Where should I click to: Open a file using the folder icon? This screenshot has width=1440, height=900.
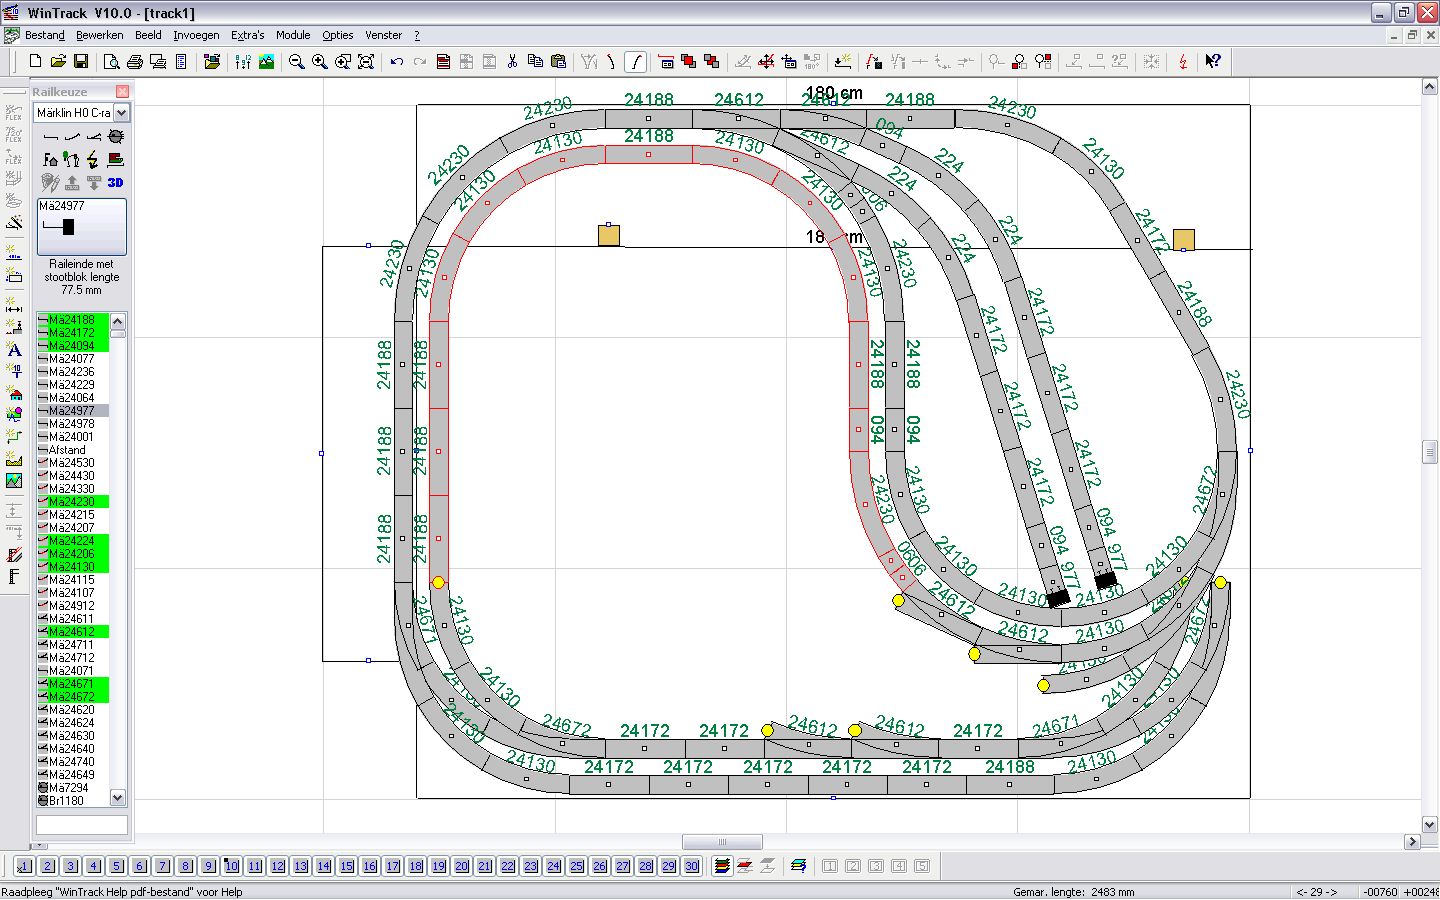point(58,62)
